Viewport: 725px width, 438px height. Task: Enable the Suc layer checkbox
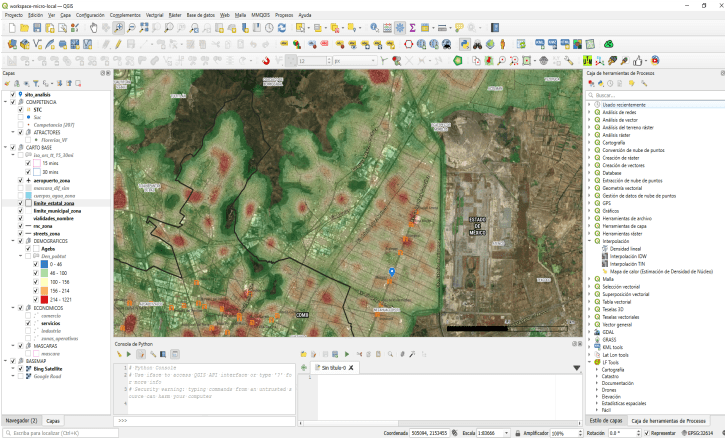pyautogui.click(x=20, y=117)
